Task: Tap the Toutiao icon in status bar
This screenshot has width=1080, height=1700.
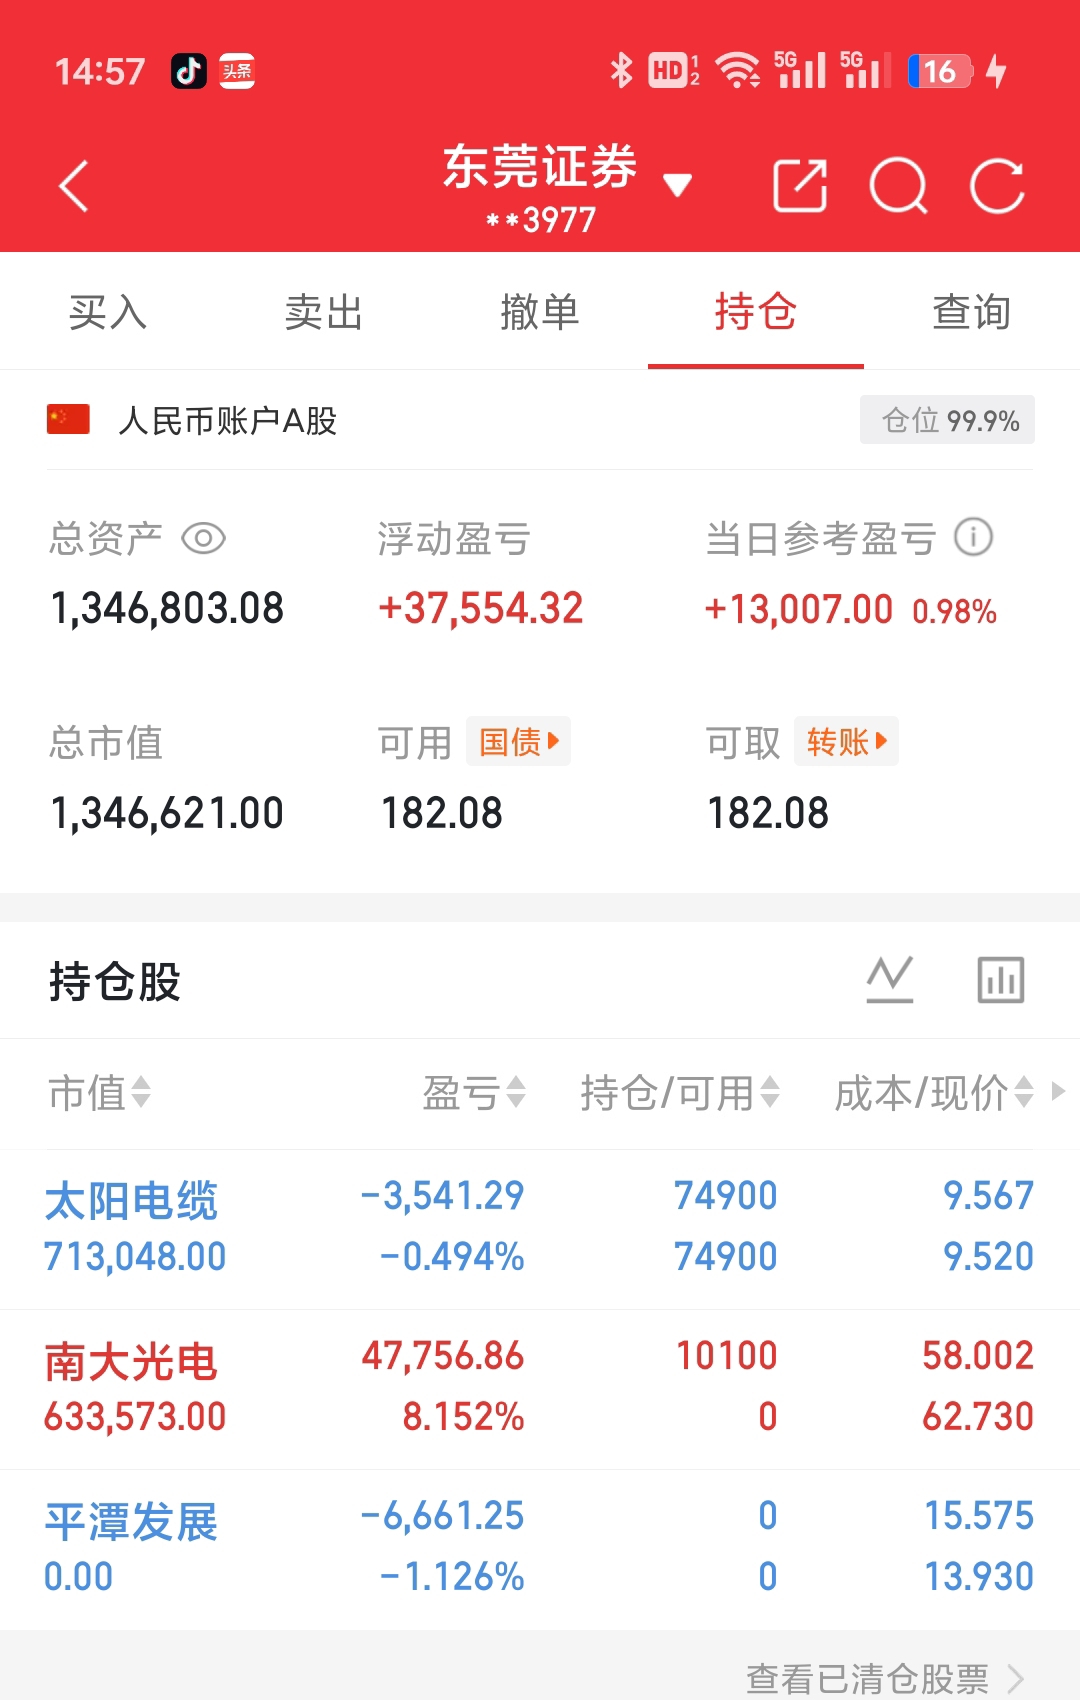Action: (x=237, y=71)
